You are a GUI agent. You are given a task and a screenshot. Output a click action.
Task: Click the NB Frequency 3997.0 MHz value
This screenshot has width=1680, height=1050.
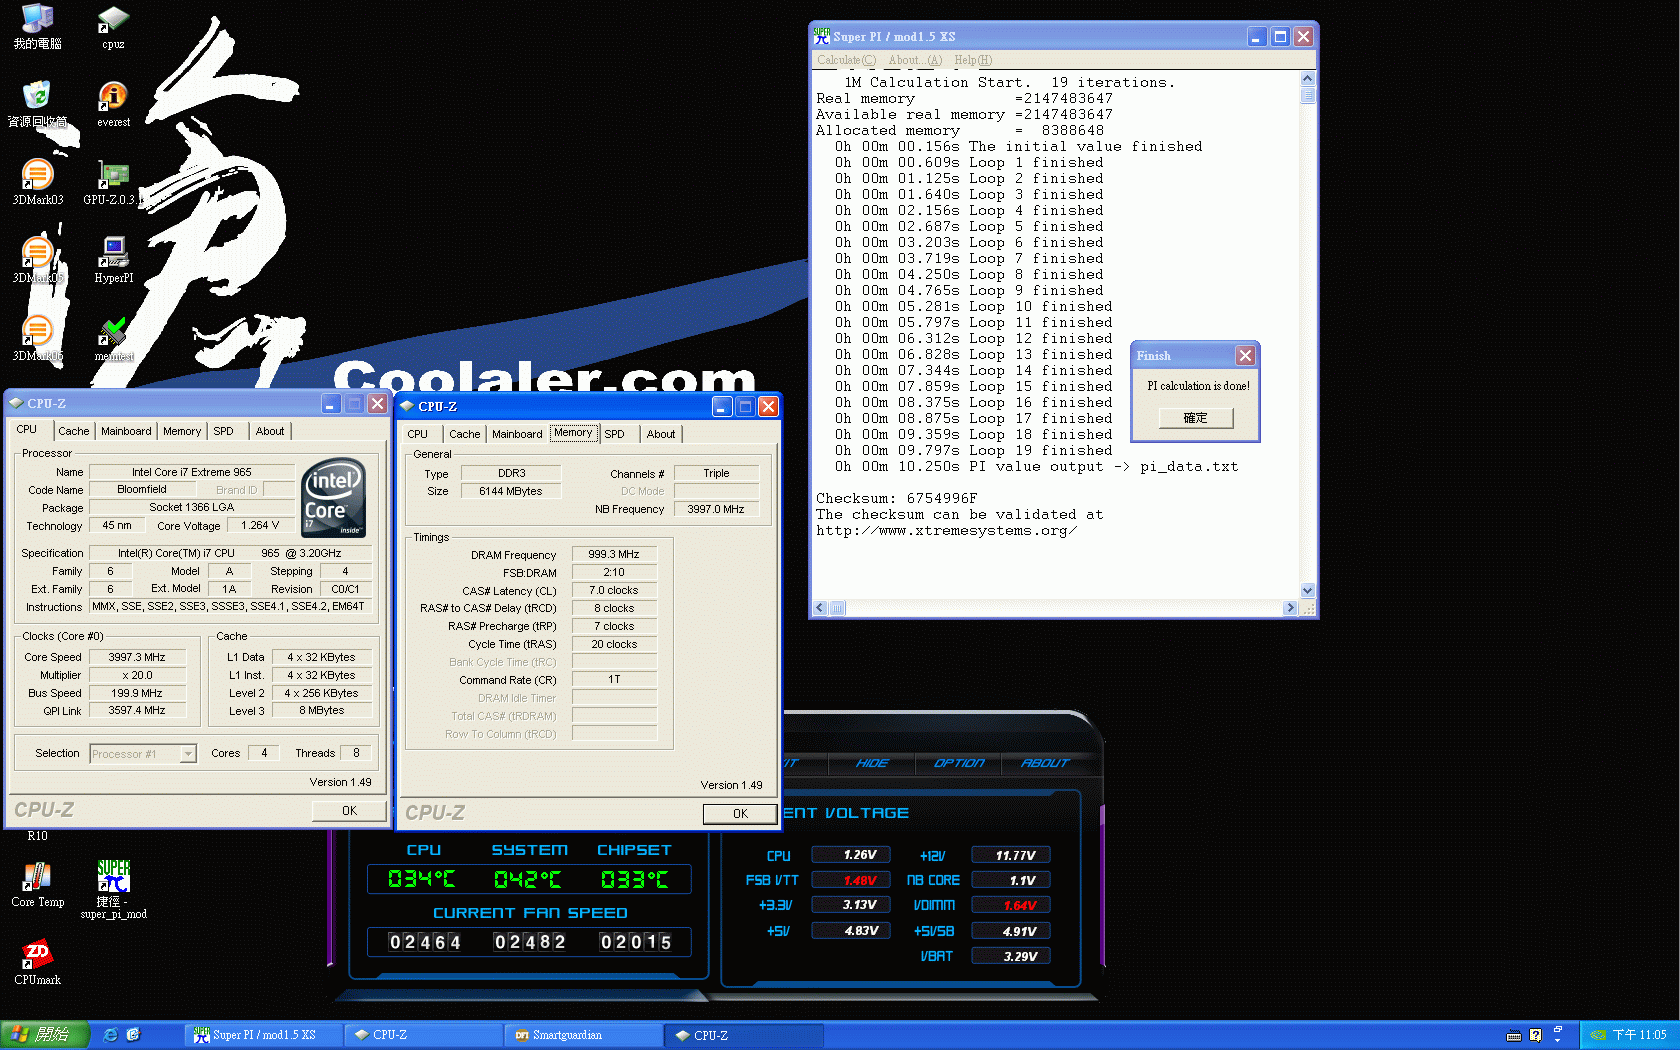(716, 509)
